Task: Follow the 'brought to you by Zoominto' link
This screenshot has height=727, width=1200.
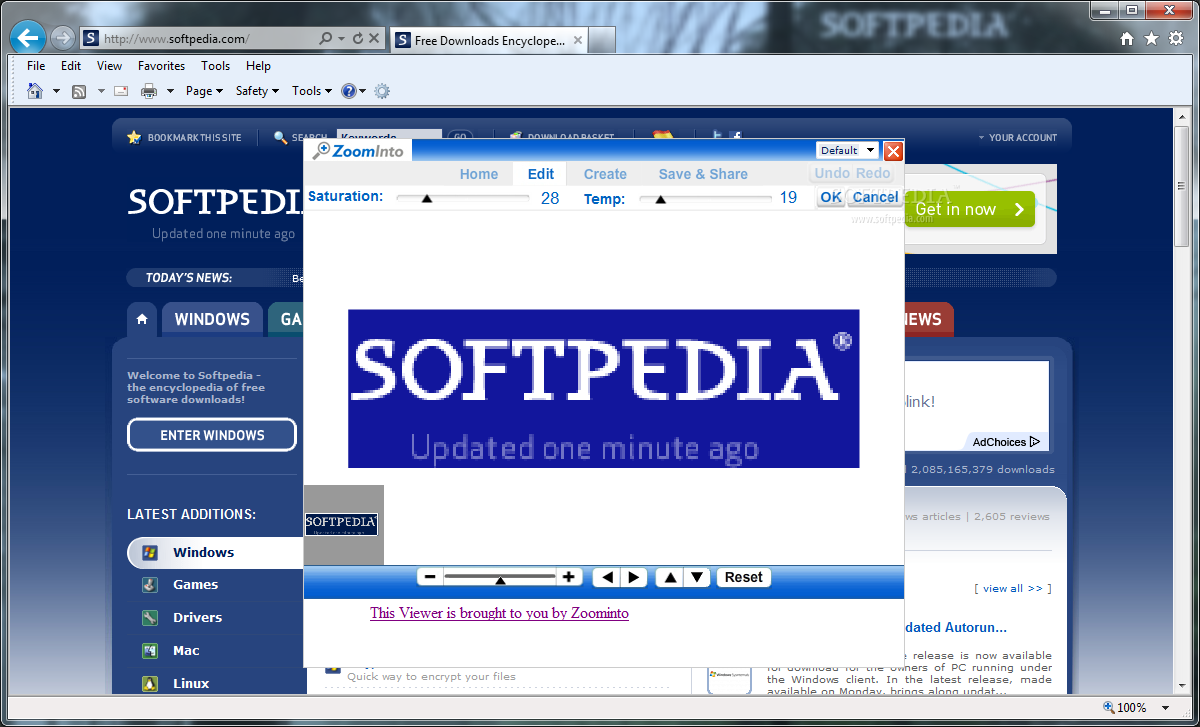Action: (x=499, y=613)
